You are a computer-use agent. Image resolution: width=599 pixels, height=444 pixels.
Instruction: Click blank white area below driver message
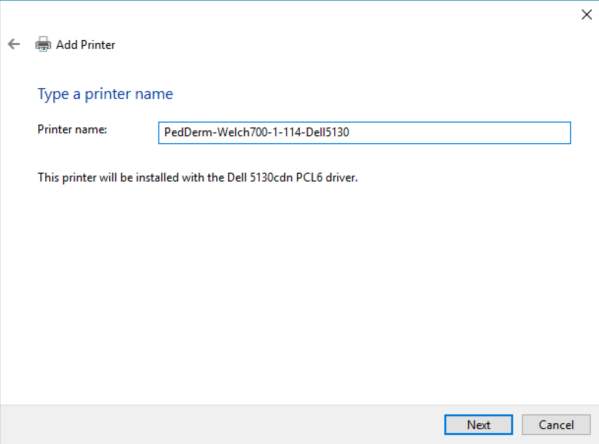tap(298, 290)
